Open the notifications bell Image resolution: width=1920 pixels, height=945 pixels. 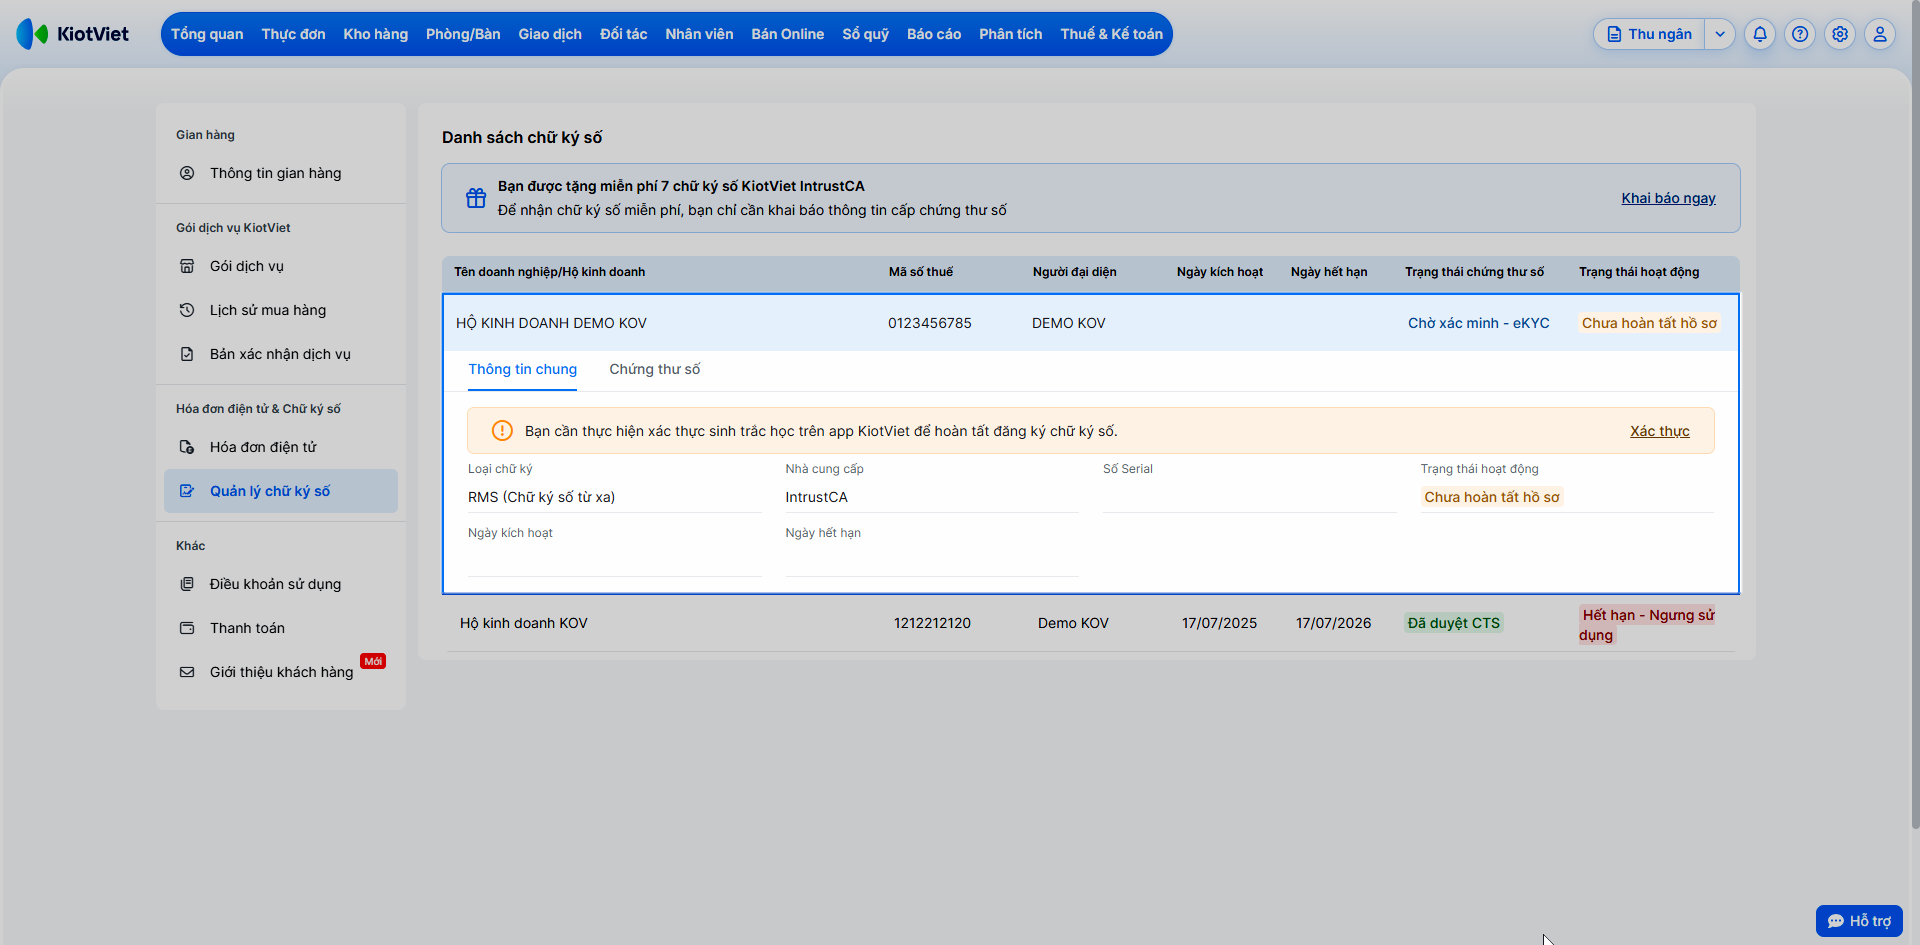pyautogui.click(x=1760, y=34)
